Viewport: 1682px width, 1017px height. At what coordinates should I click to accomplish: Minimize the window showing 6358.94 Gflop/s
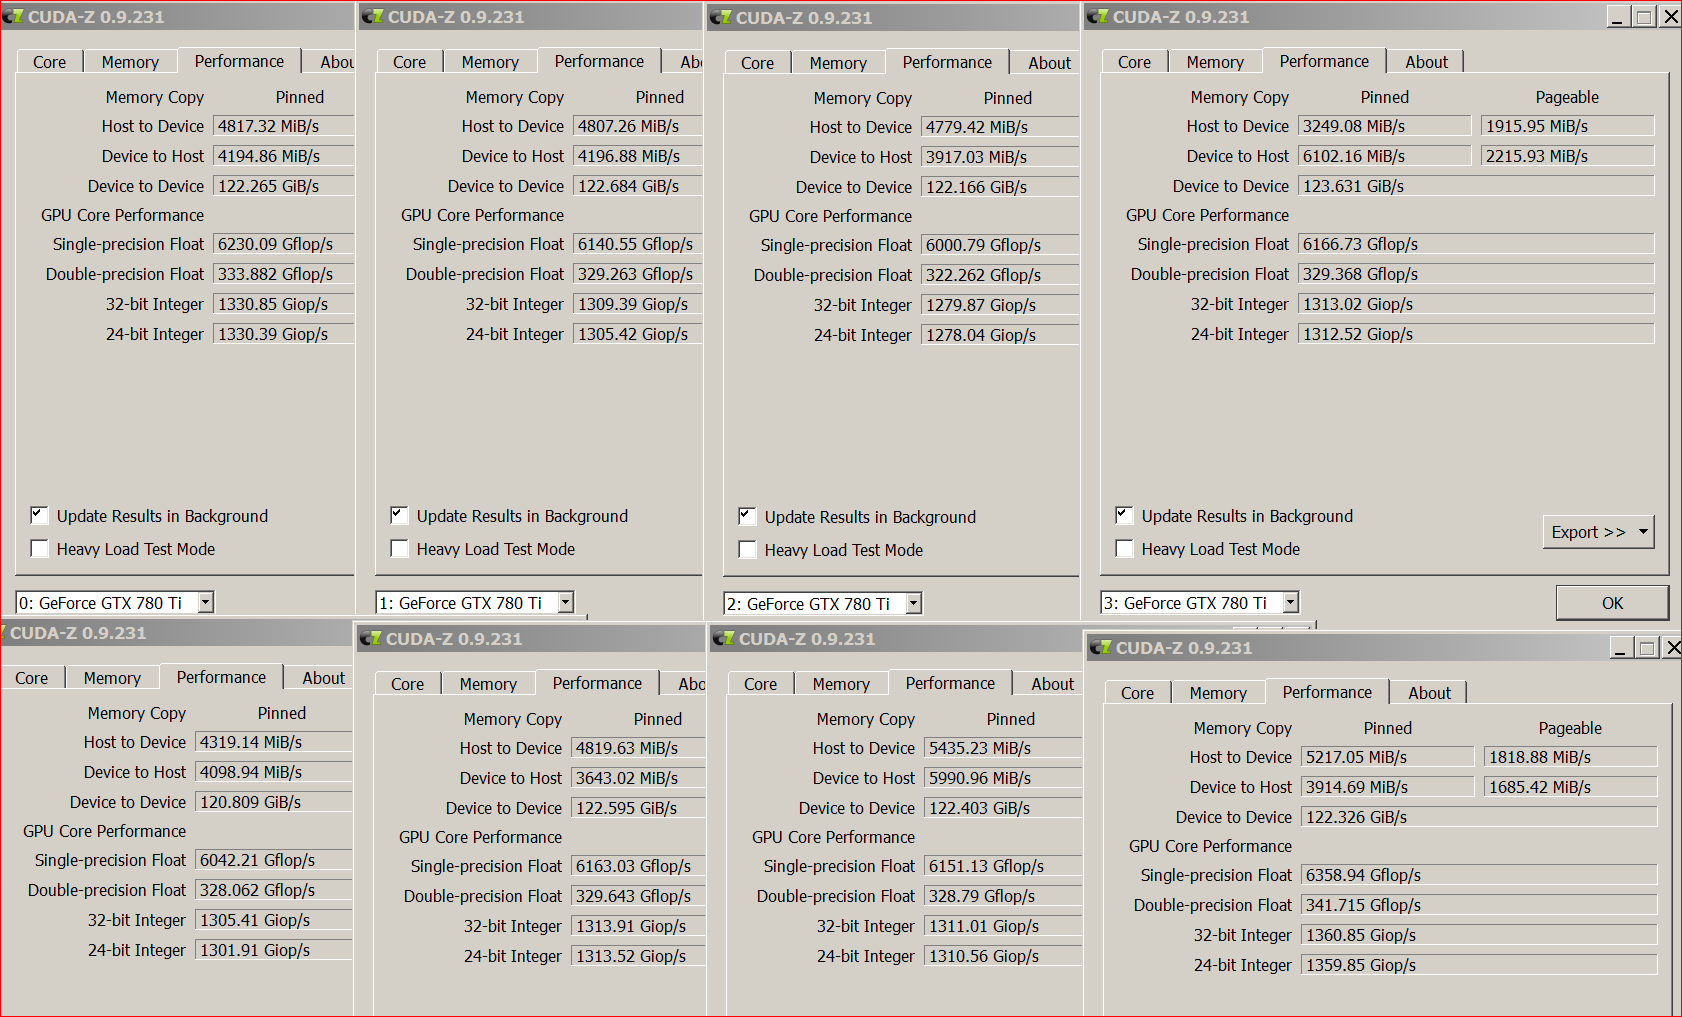pyautogui.click(x=1622, y=648)
